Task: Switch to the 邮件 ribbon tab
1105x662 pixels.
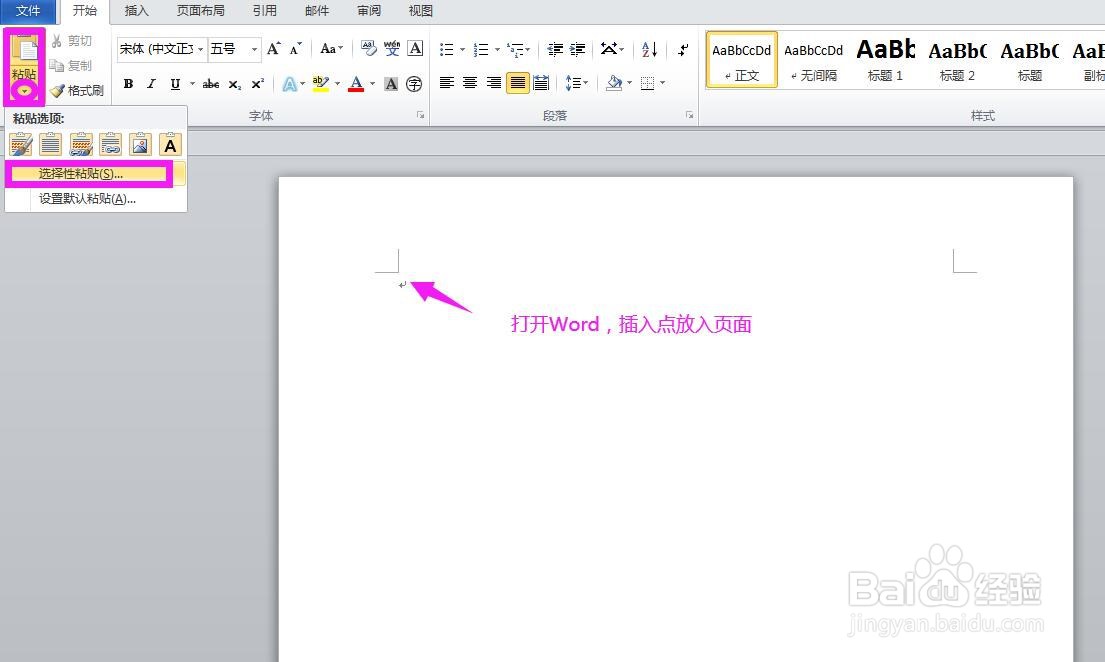Action: click(317, 11)
